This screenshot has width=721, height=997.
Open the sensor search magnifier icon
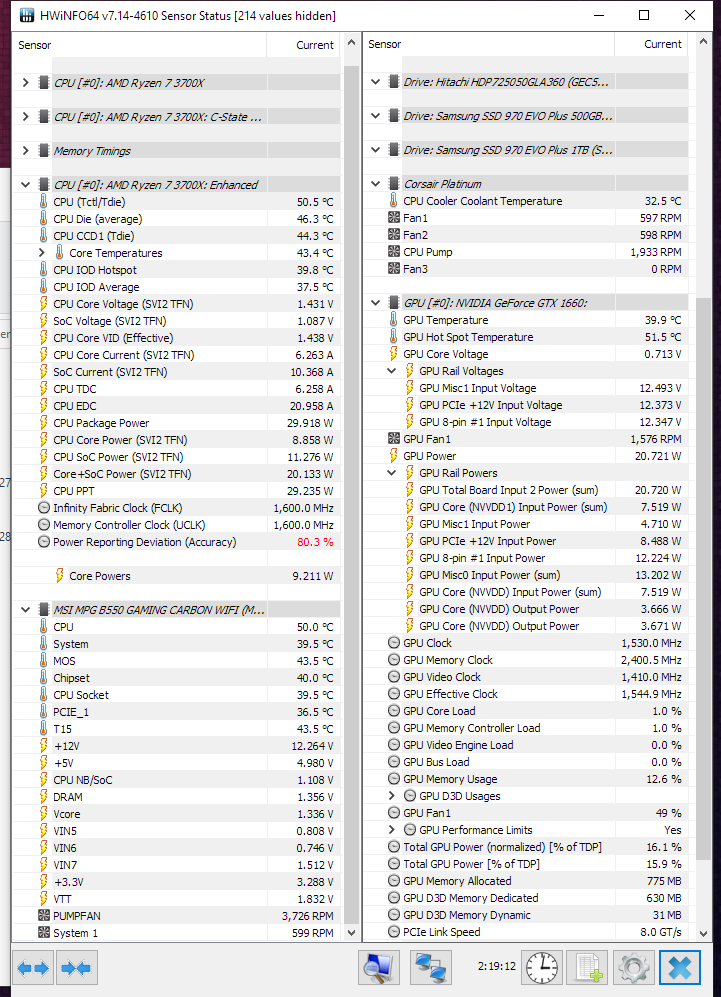(379, 968)
